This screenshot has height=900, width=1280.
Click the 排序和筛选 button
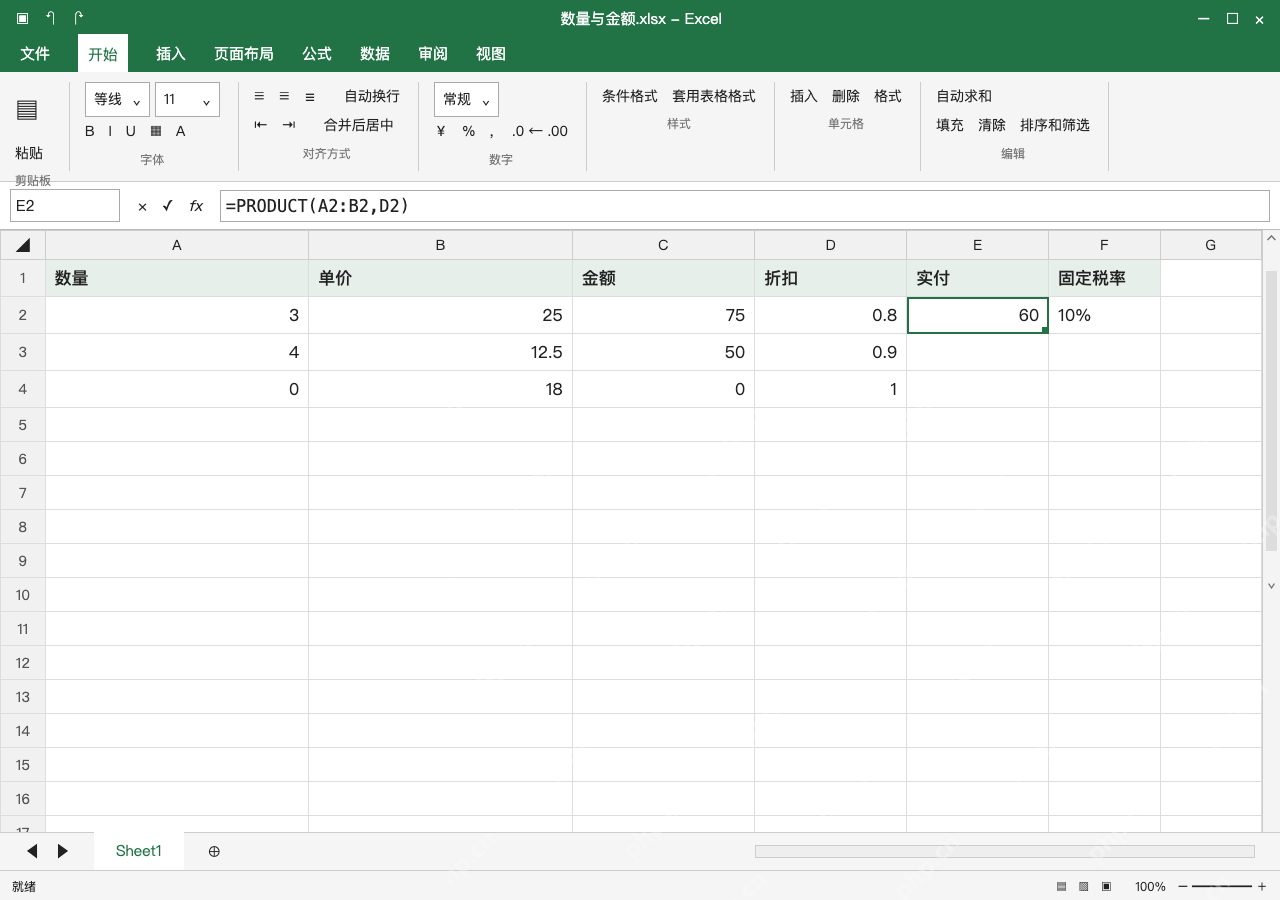[x=1055, y=125]
